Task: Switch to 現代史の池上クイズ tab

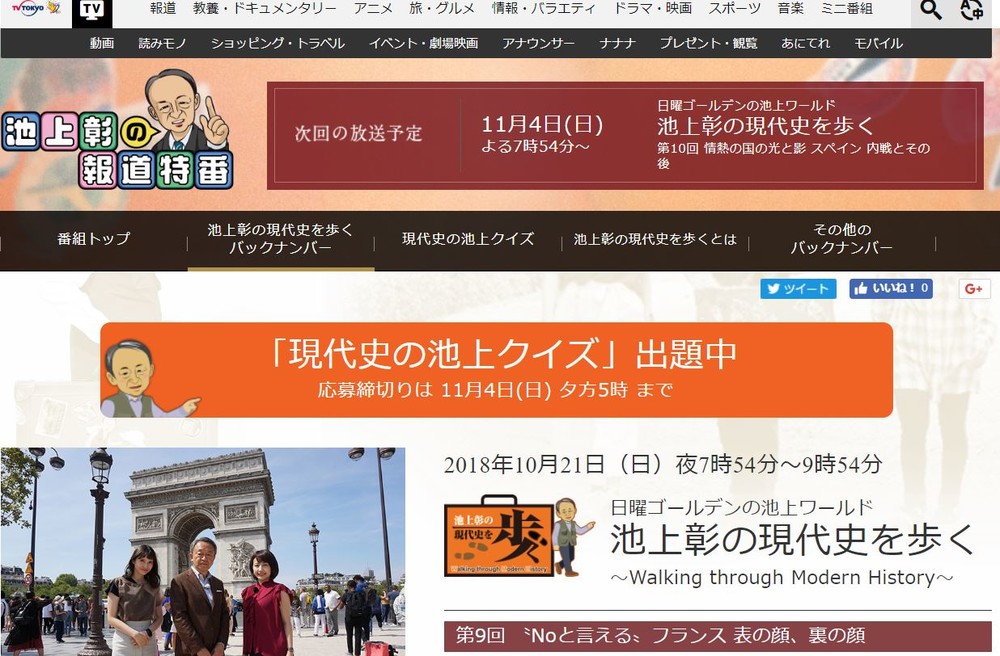Action: (468, 239)
